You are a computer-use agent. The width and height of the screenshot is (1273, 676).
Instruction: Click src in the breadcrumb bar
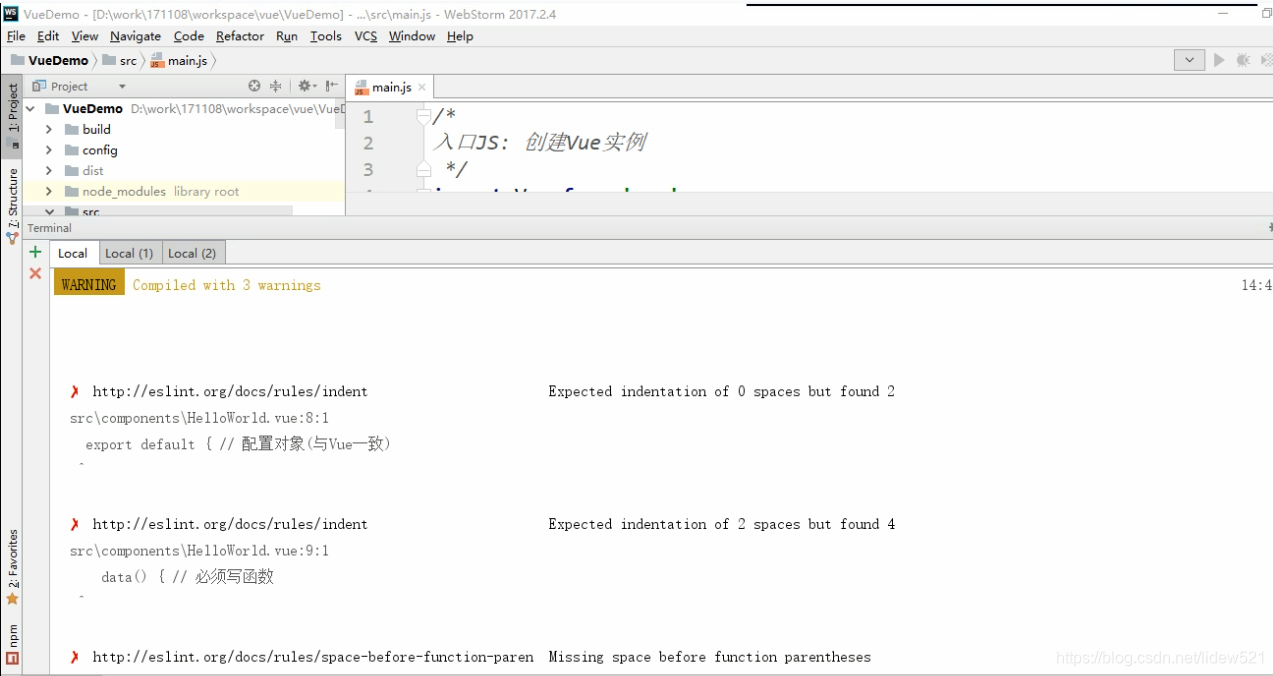[x=120, y=60]
